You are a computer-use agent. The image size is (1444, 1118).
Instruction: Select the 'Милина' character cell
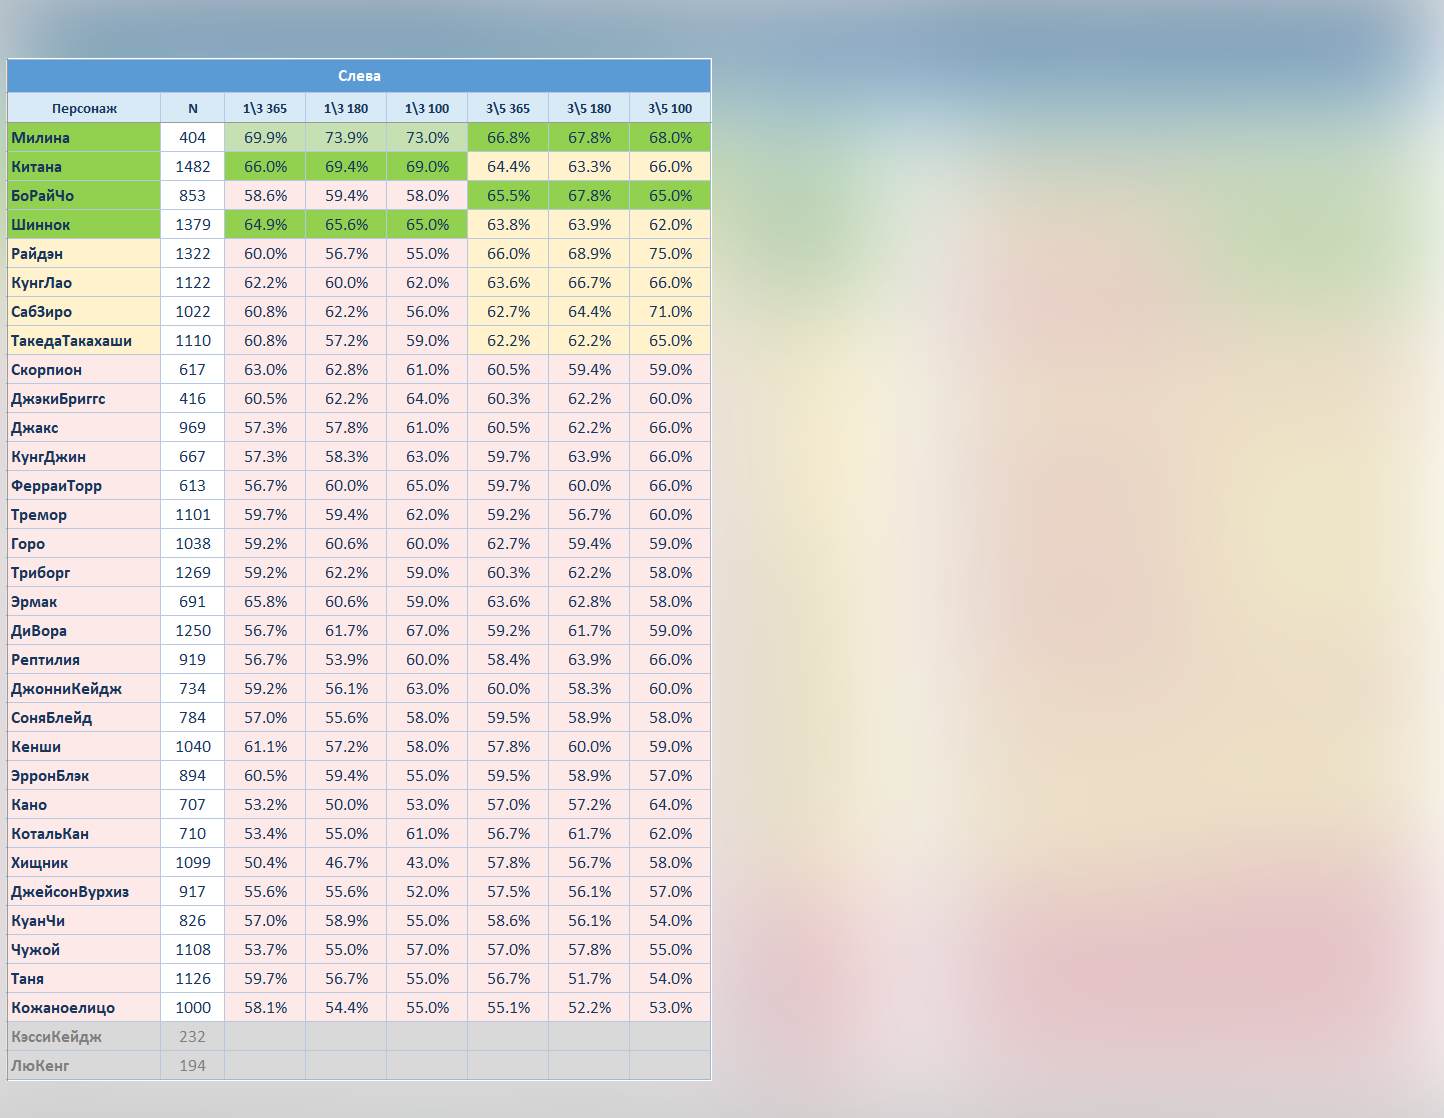pos(84,138)
